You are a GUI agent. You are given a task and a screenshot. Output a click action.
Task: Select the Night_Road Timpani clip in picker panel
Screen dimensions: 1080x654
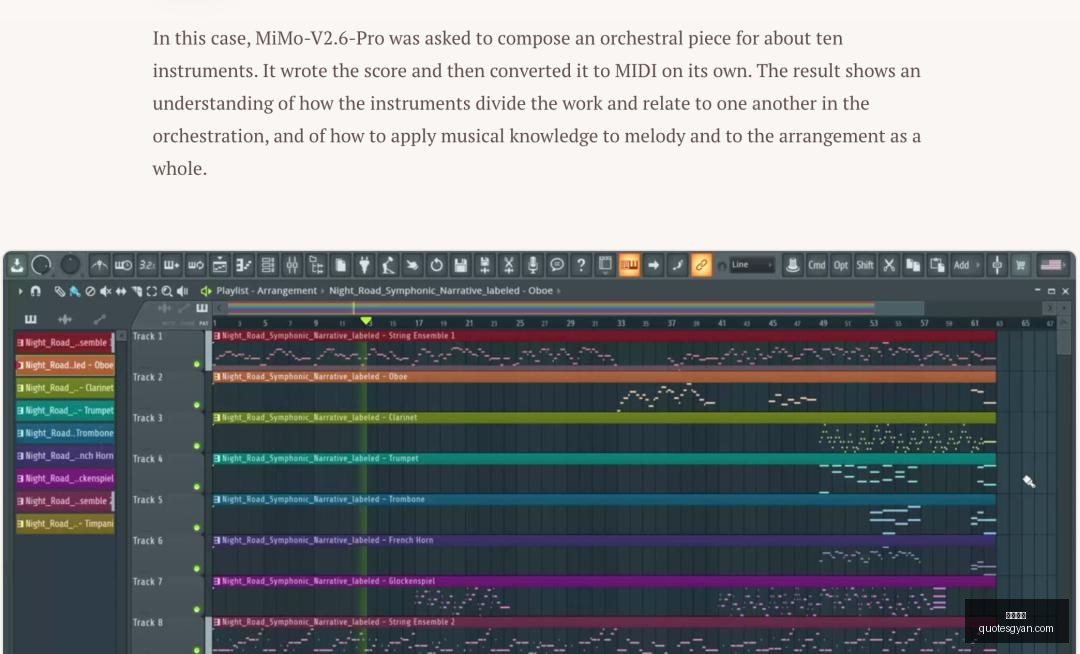(x=65, y=524)
